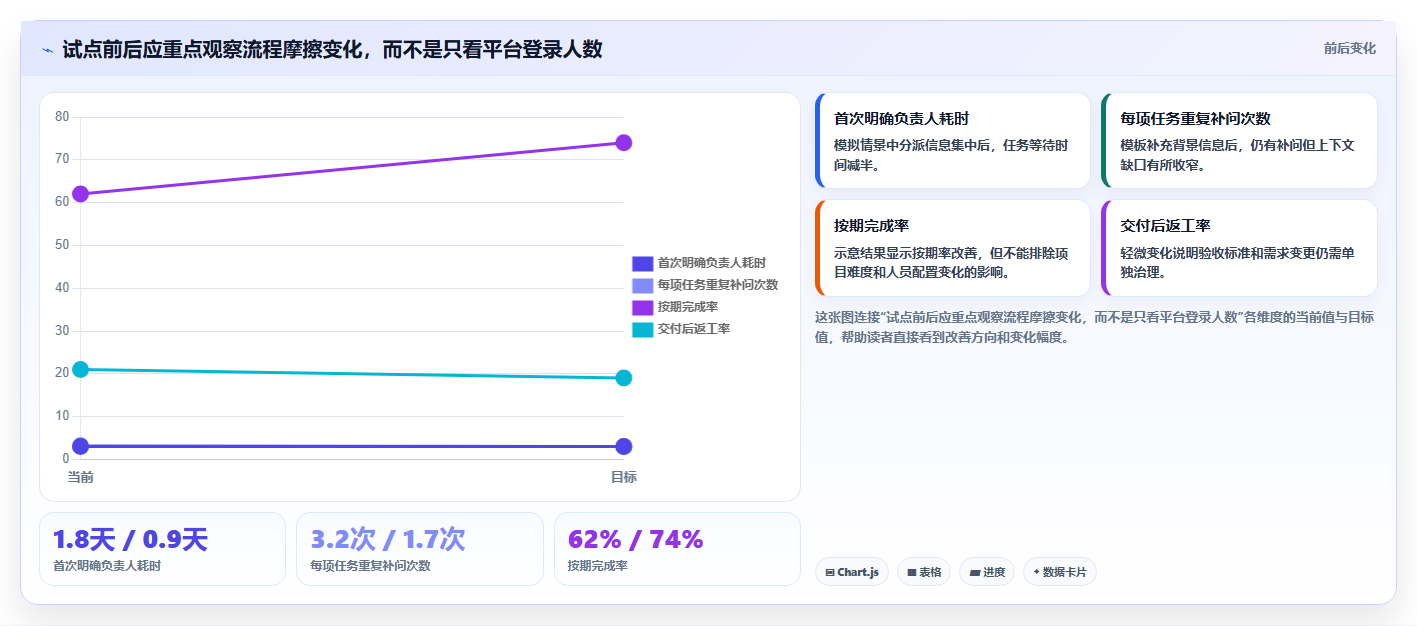Toggle the 按期完成率 legend color box
Viewport: 1417px width, 626px height.
pyautogui.click(x=642, y=307)
